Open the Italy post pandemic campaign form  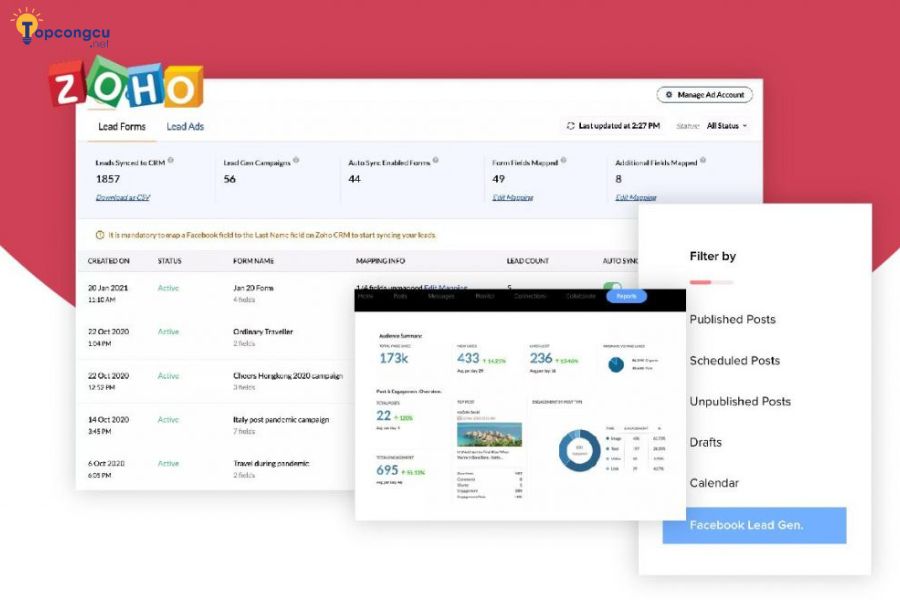tap(281, 419)
